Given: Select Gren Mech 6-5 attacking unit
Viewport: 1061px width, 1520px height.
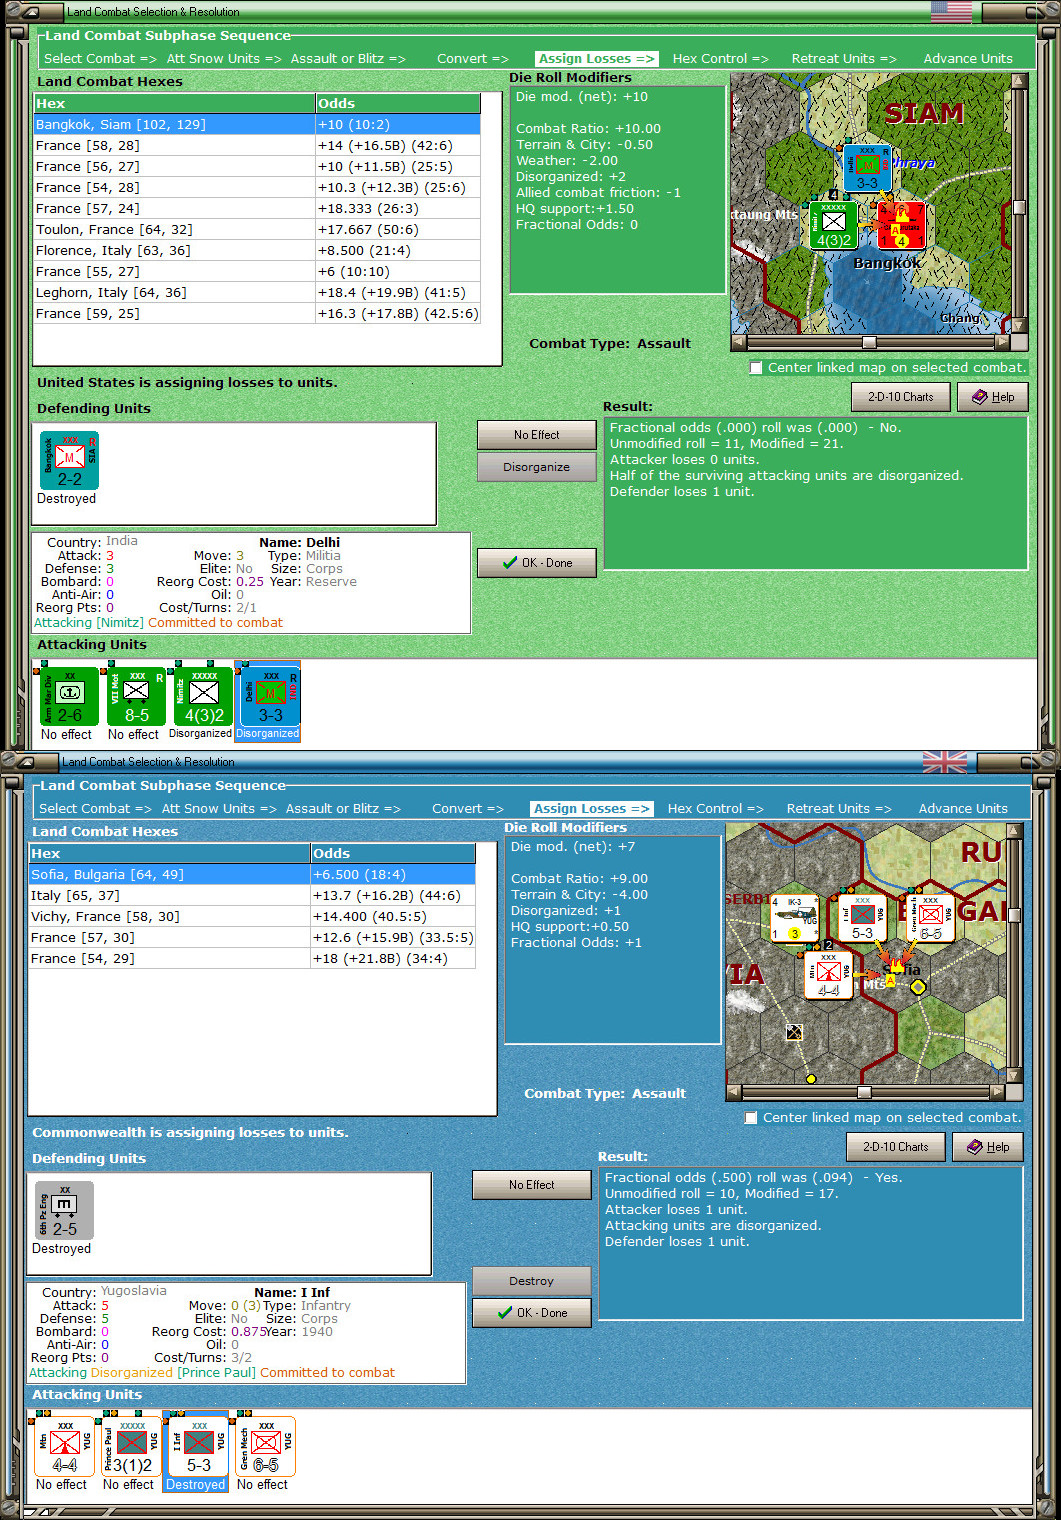Looking at the screenshot, I should pos(265,1446).
